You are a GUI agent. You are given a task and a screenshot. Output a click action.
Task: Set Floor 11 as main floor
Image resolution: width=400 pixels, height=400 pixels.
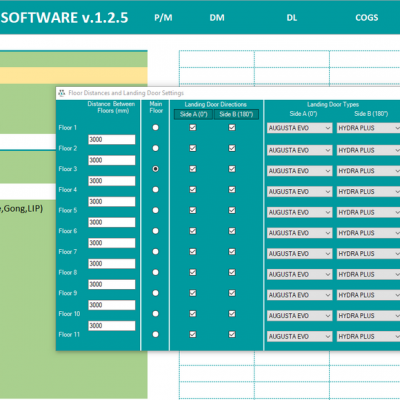click(x=155, y=334)
